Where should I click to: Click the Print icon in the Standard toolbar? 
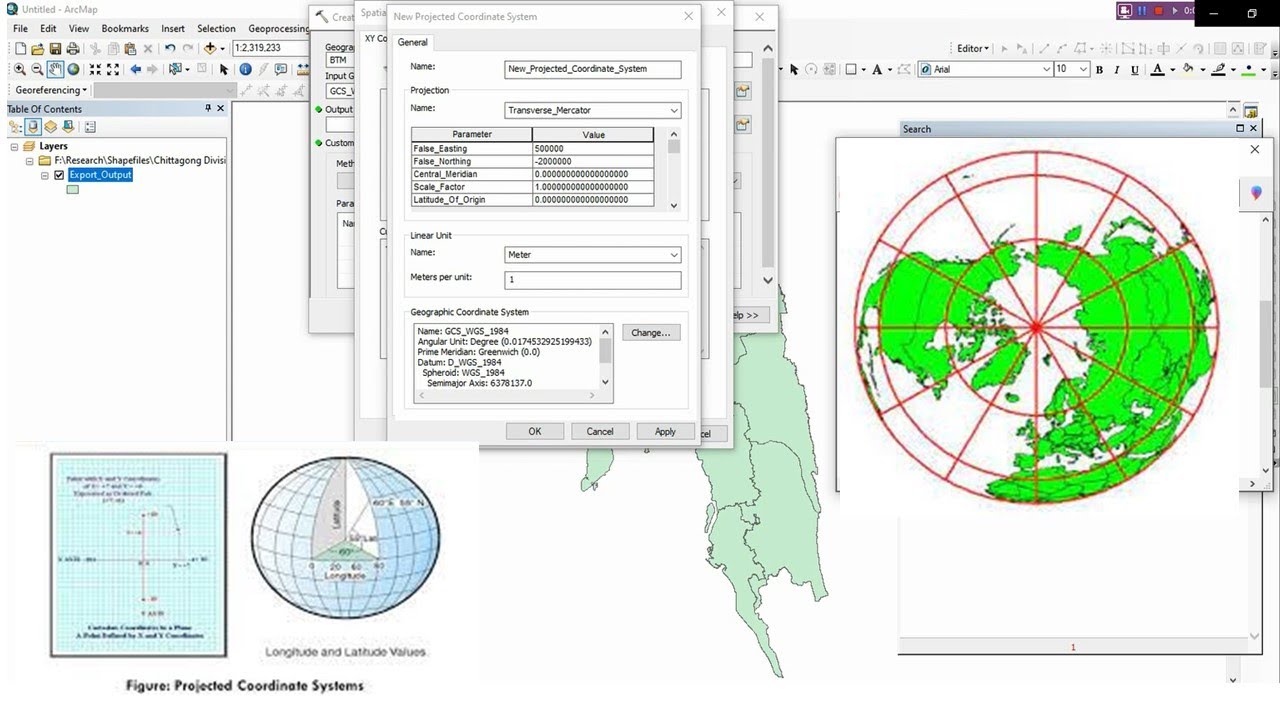point(73,48)
